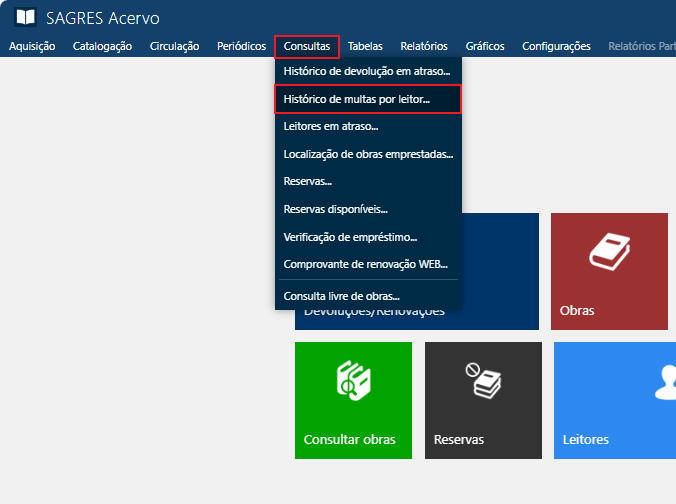Expand the Periódicos menu
676x504 pixels.
coord(241,46)
